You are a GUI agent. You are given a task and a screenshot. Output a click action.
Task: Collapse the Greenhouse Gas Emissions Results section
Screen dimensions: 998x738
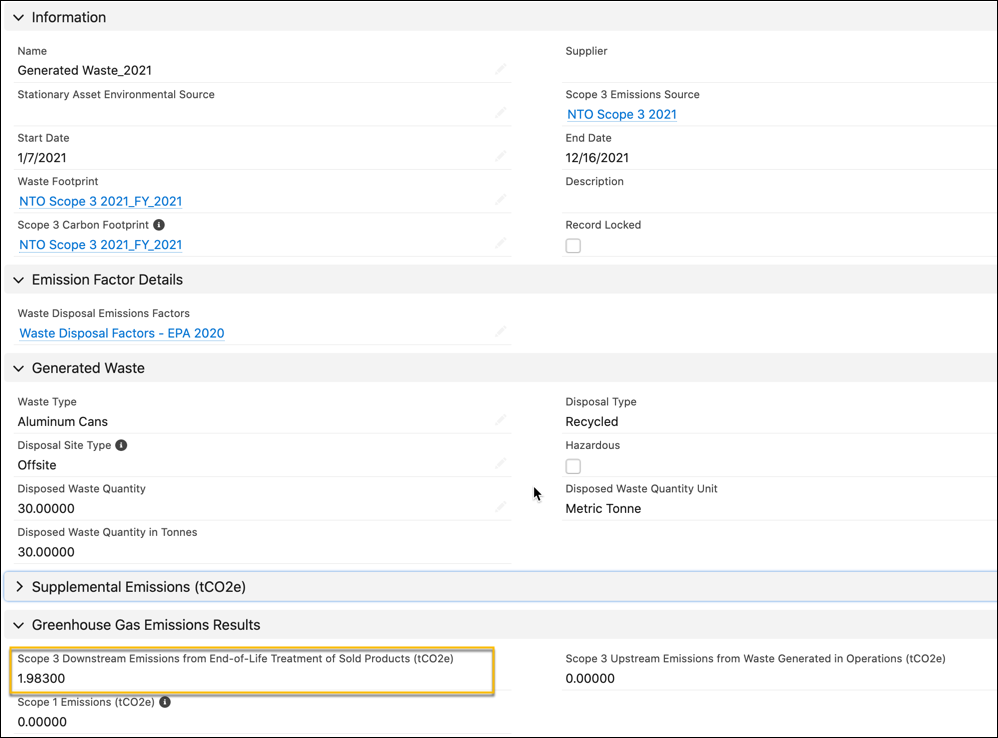tap(18, 625)
